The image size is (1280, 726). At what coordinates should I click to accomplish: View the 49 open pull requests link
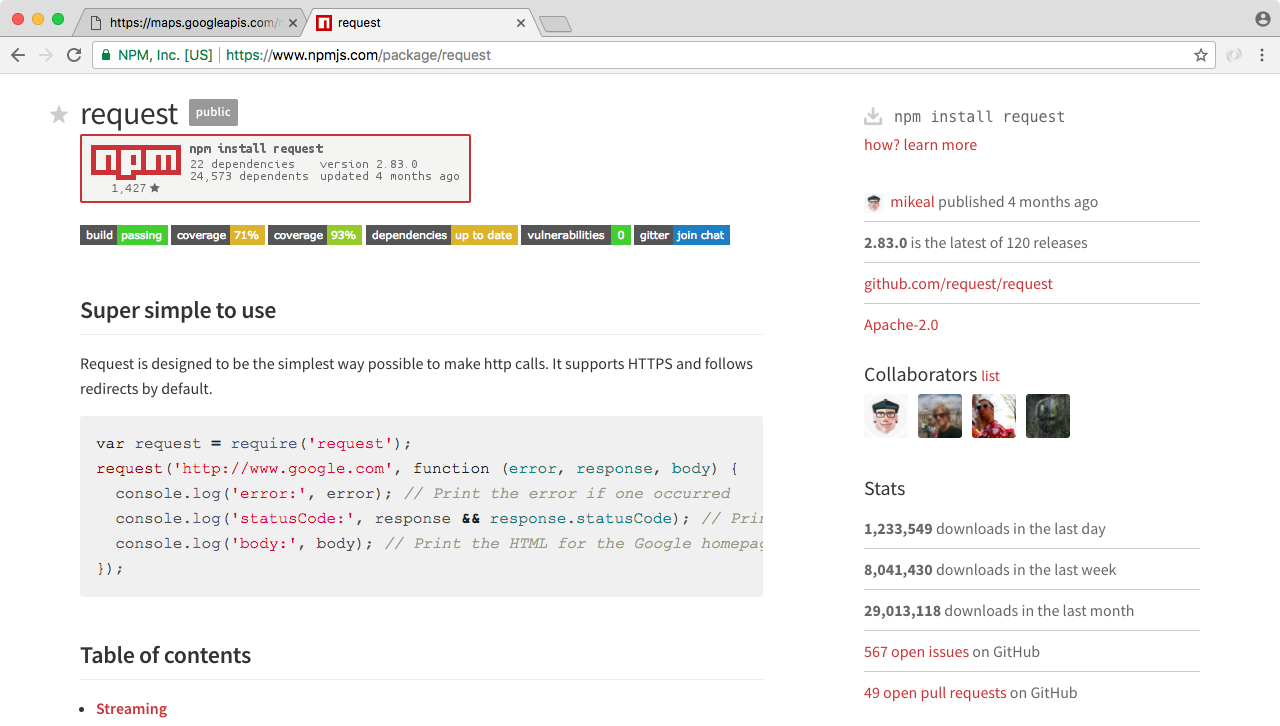[935, 693]
